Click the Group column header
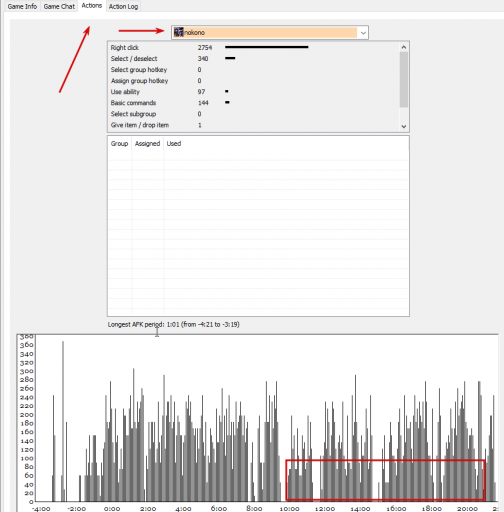This screenshot has height=512, width=504. 119,143
